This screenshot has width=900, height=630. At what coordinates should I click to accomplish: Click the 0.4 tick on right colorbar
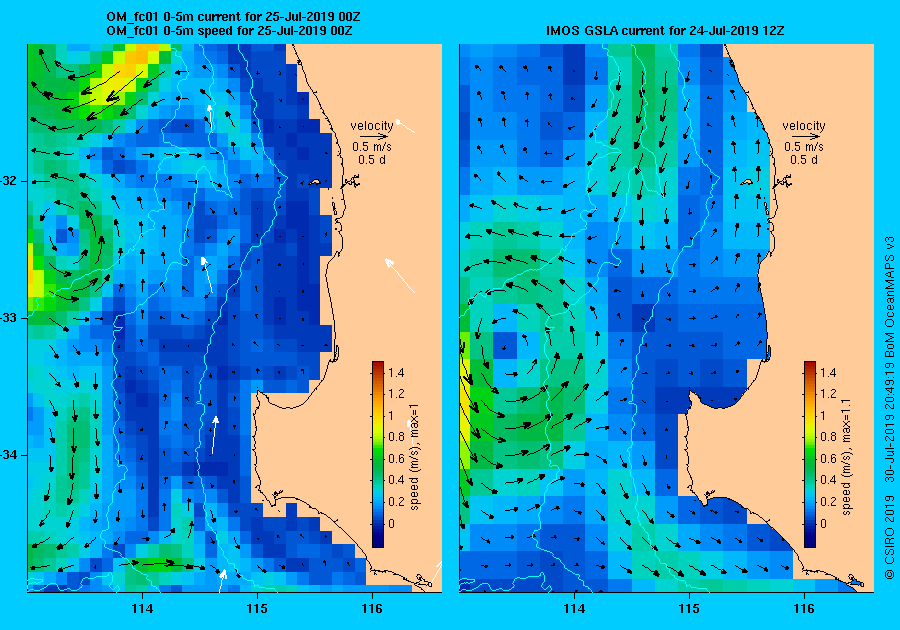(x=828, y=480)
